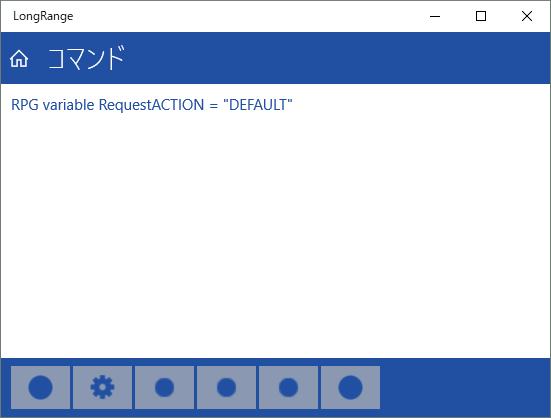Click the middle of three small-circle buttons

click(226, 387)
